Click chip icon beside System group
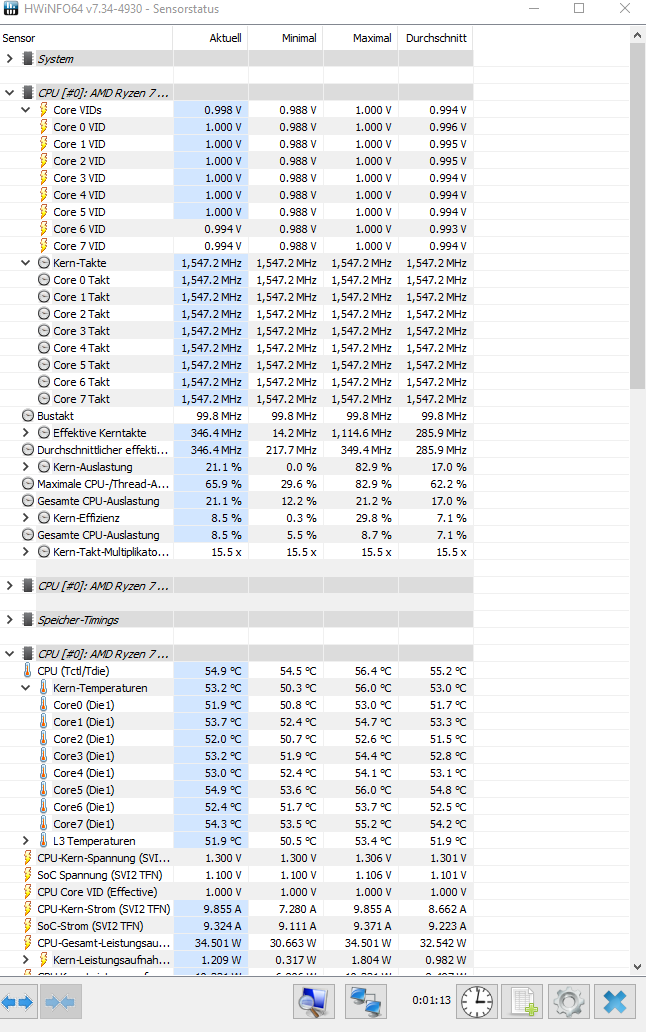This screenshot has width=646, height=1032. (x=28, y=59)
